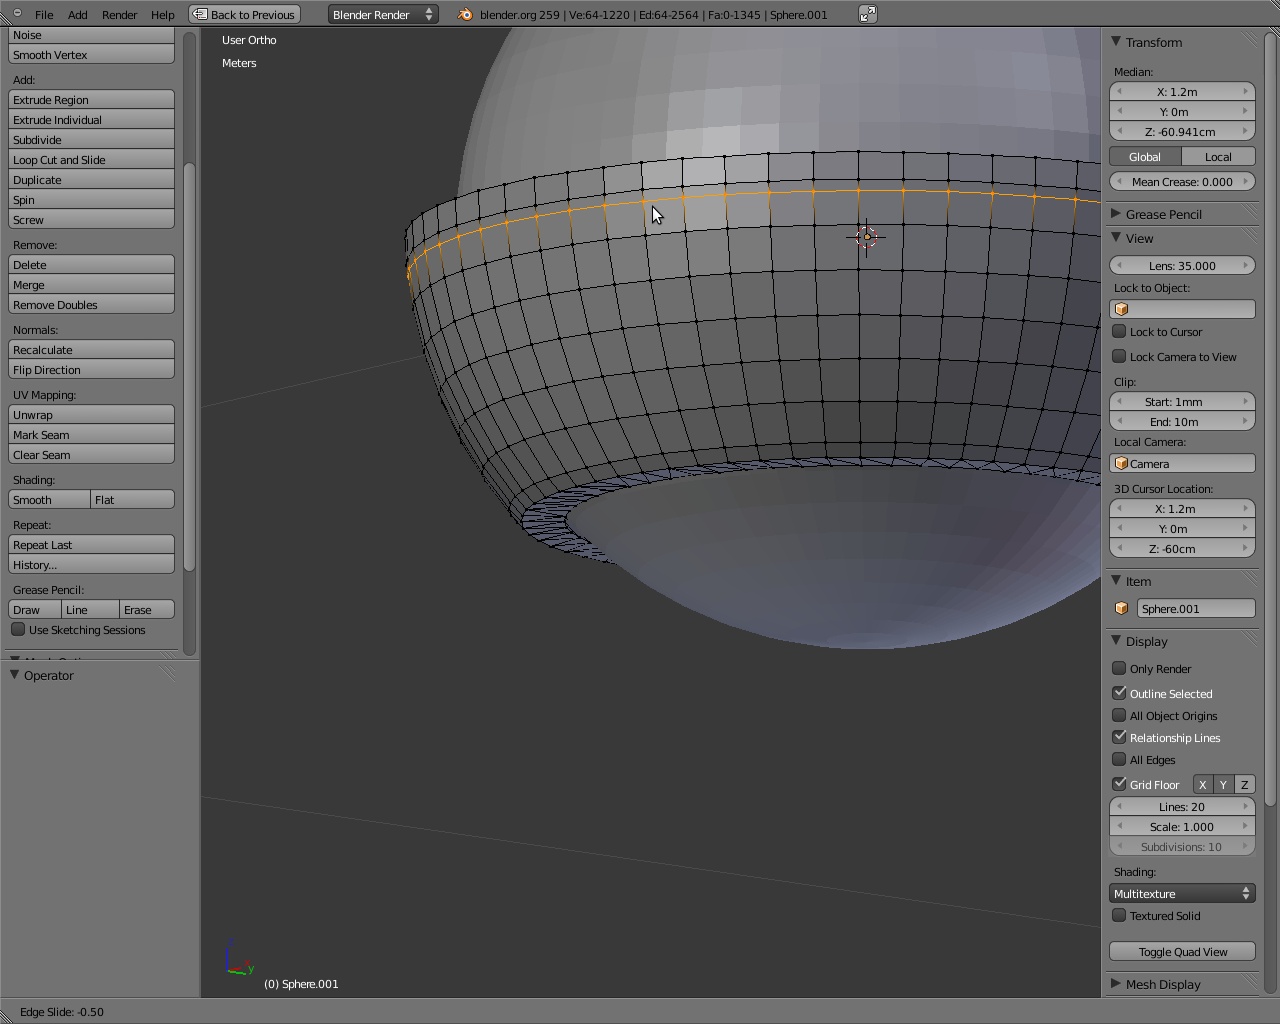Open the Multitexture shading dropdown
The image size is (1280, 1024).
coord(1182,894)
